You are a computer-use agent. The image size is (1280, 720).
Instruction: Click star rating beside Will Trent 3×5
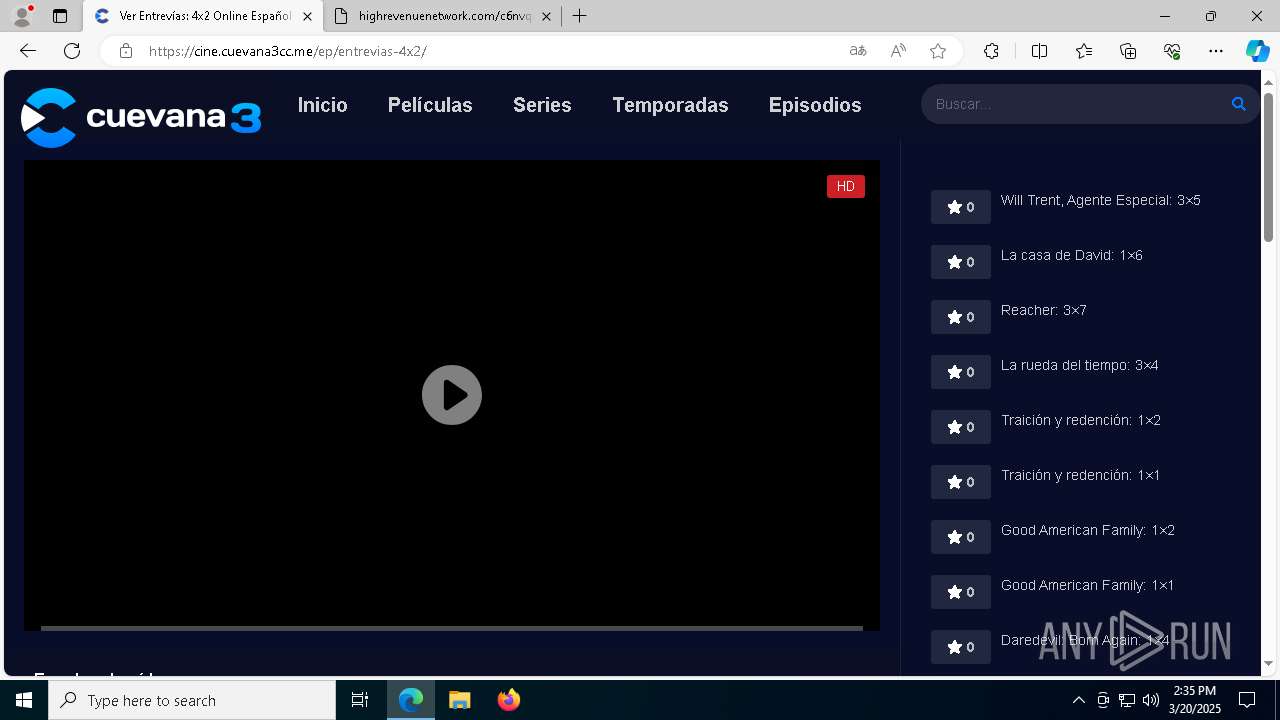pyautogui.click(x=961, y=207)
